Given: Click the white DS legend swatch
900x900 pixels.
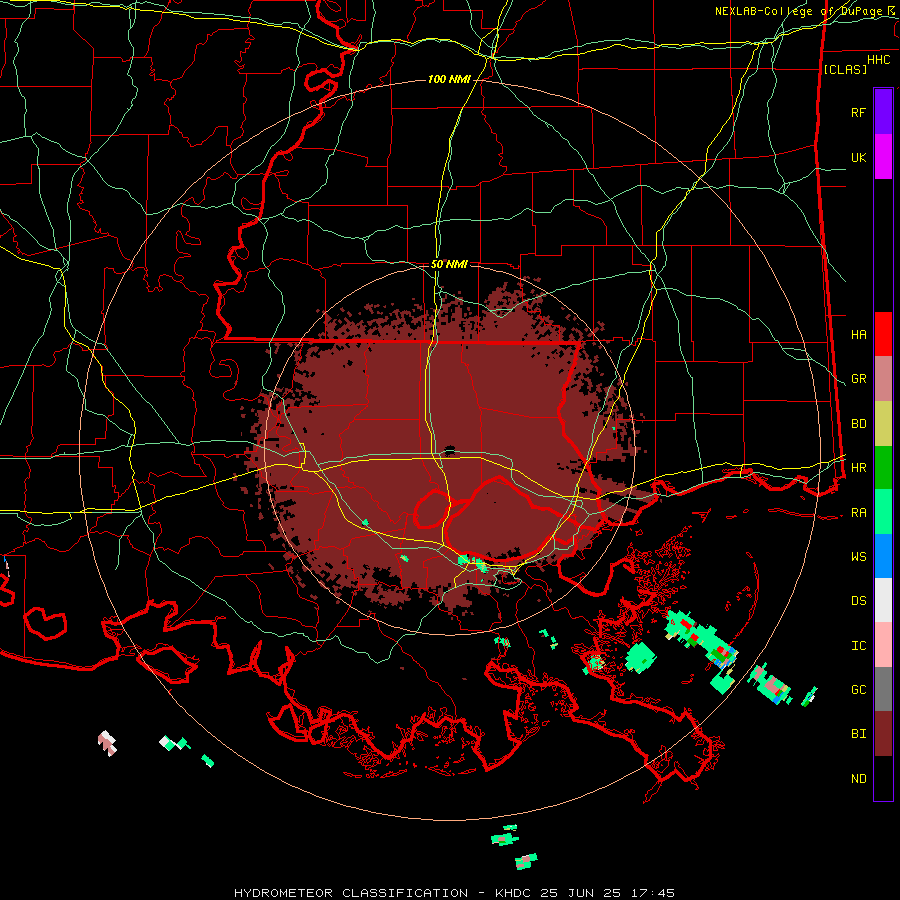Looking at the screenshot, I should tap(883, 600).
